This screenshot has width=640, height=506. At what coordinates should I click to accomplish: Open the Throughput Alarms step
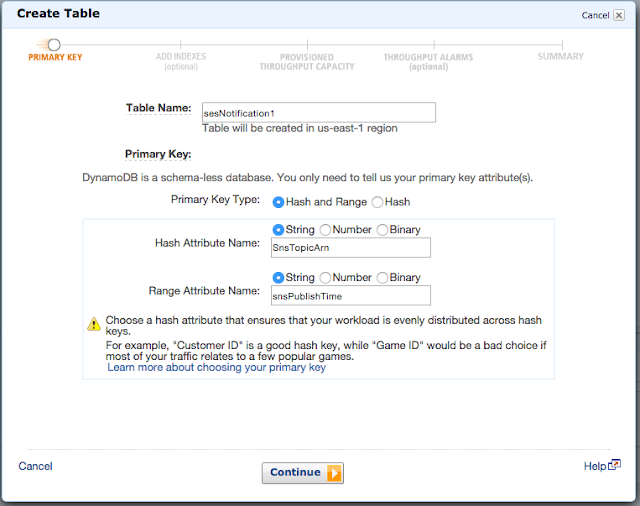428,62
